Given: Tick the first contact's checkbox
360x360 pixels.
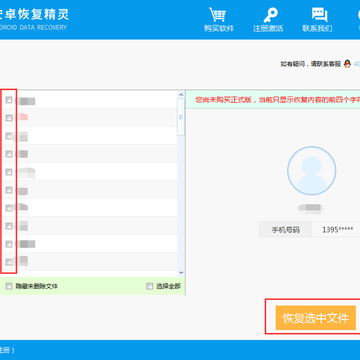Looking at the screenshot, I should click(9, 100).
